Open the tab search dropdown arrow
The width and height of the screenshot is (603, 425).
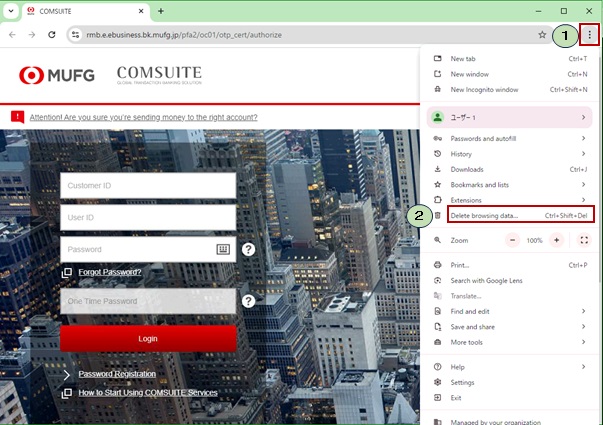[11, 11]
